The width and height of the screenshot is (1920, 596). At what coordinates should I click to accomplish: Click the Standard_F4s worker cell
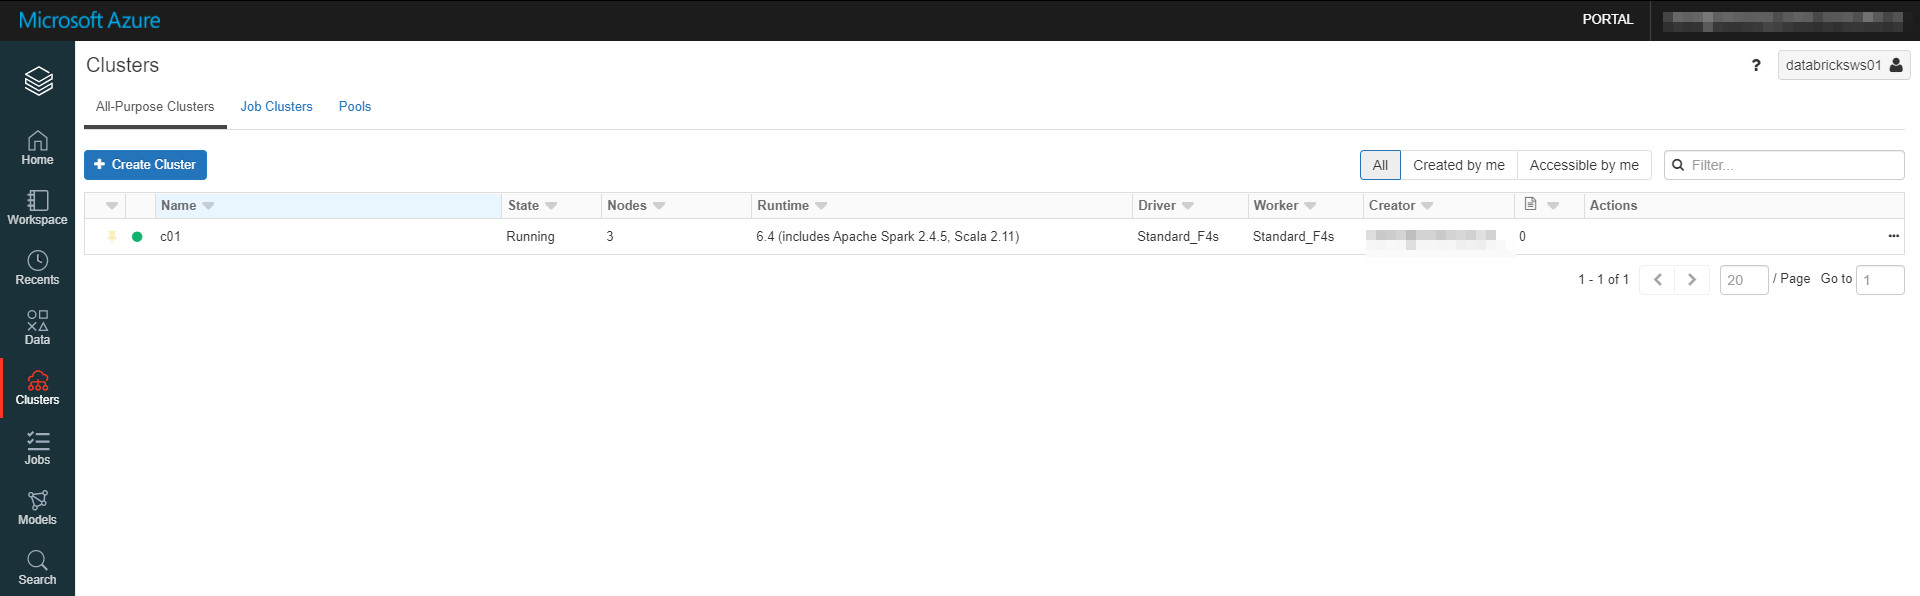1293,237
